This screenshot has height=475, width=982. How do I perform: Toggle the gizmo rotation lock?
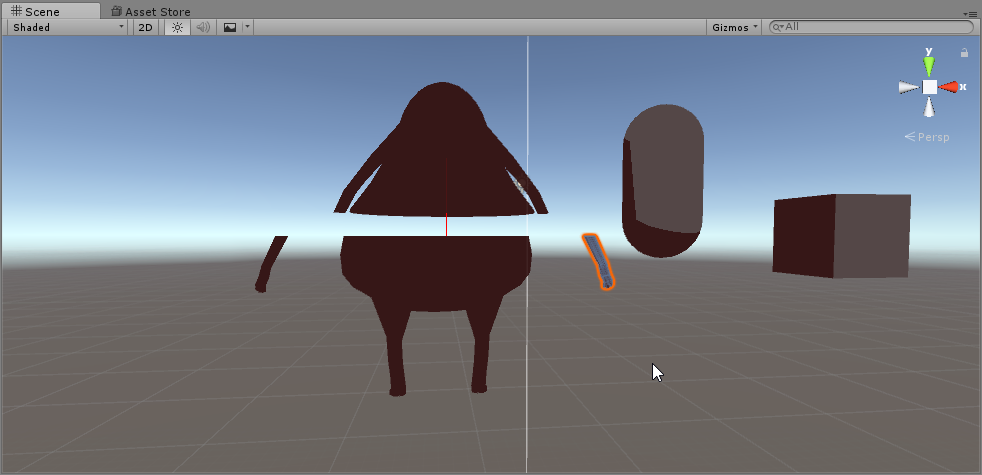tap(964, 53)
